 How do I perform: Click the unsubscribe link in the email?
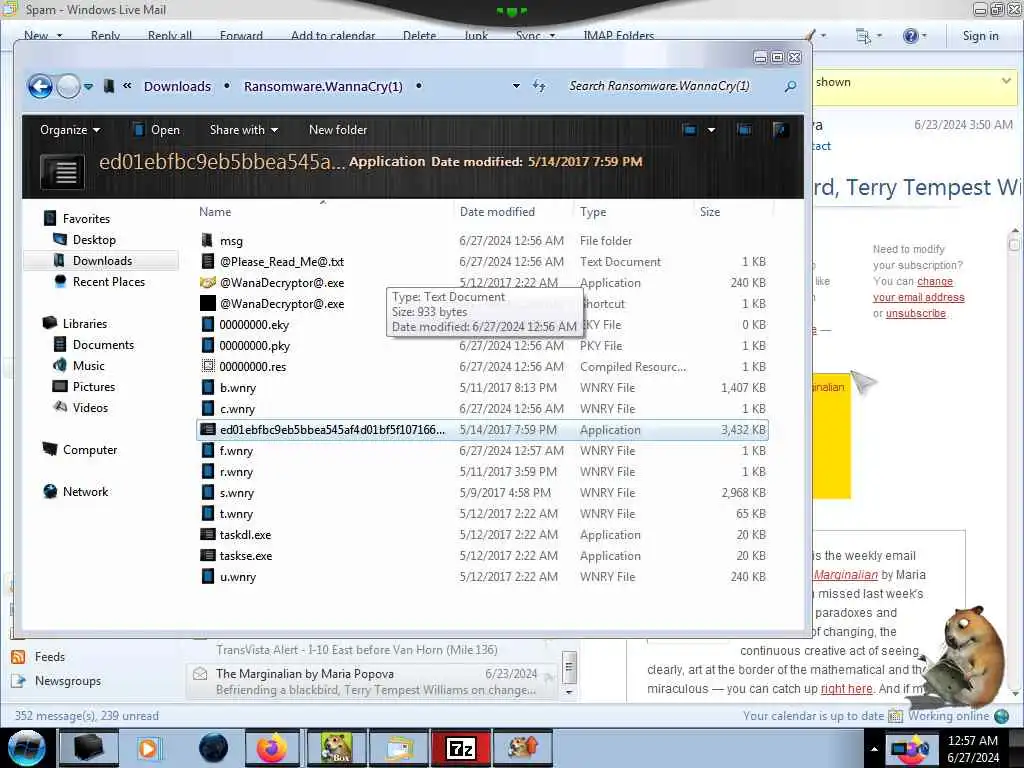916,313
